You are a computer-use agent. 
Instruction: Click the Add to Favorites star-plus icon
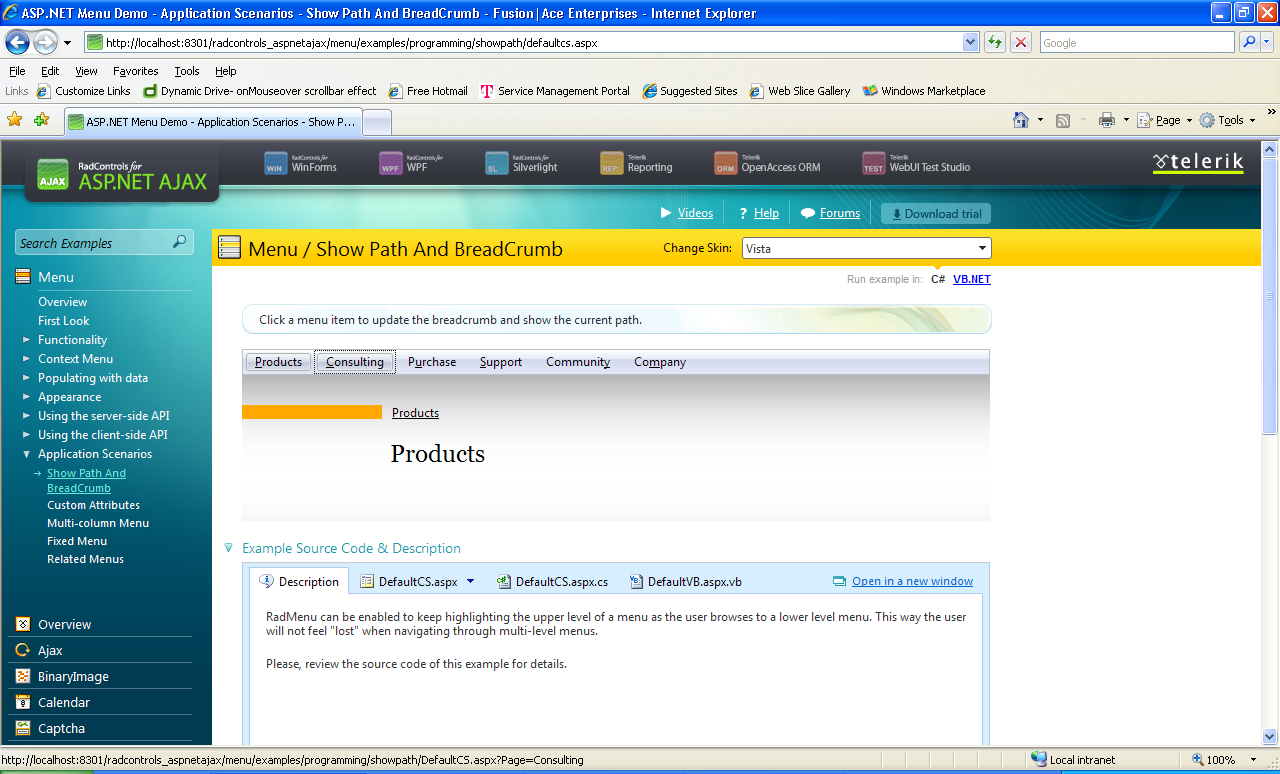[x=41, y=120]
